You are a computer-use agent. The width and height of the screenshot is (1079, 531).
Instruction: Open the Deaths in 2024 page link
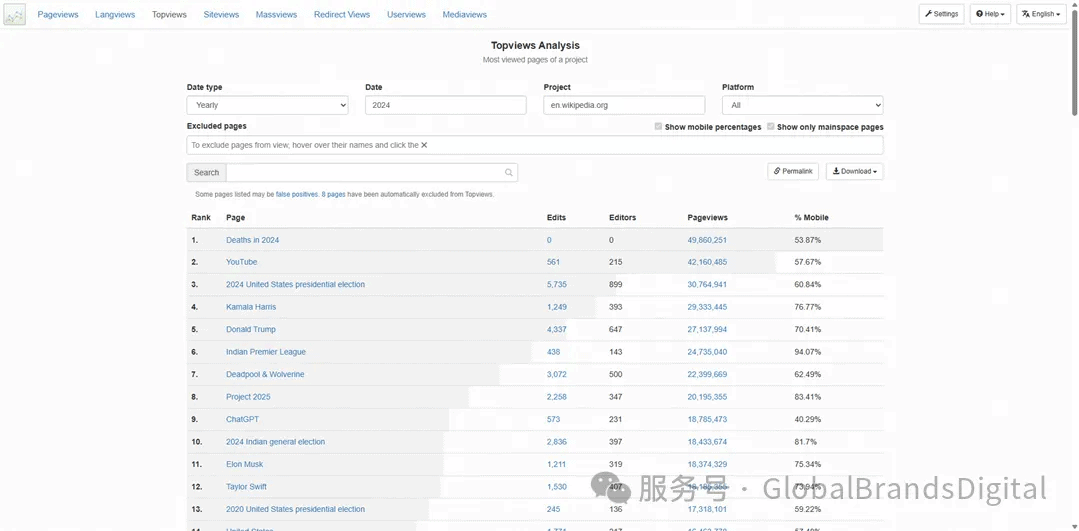click(x=253, y=240)
